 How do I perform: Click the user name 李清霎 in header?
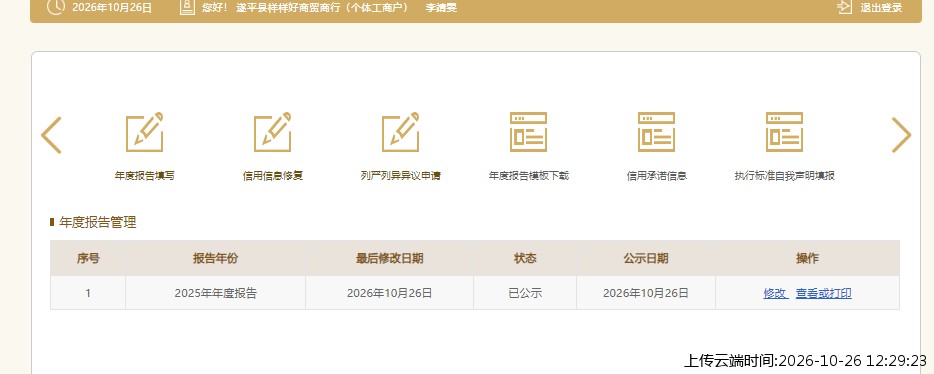(441, 8)
